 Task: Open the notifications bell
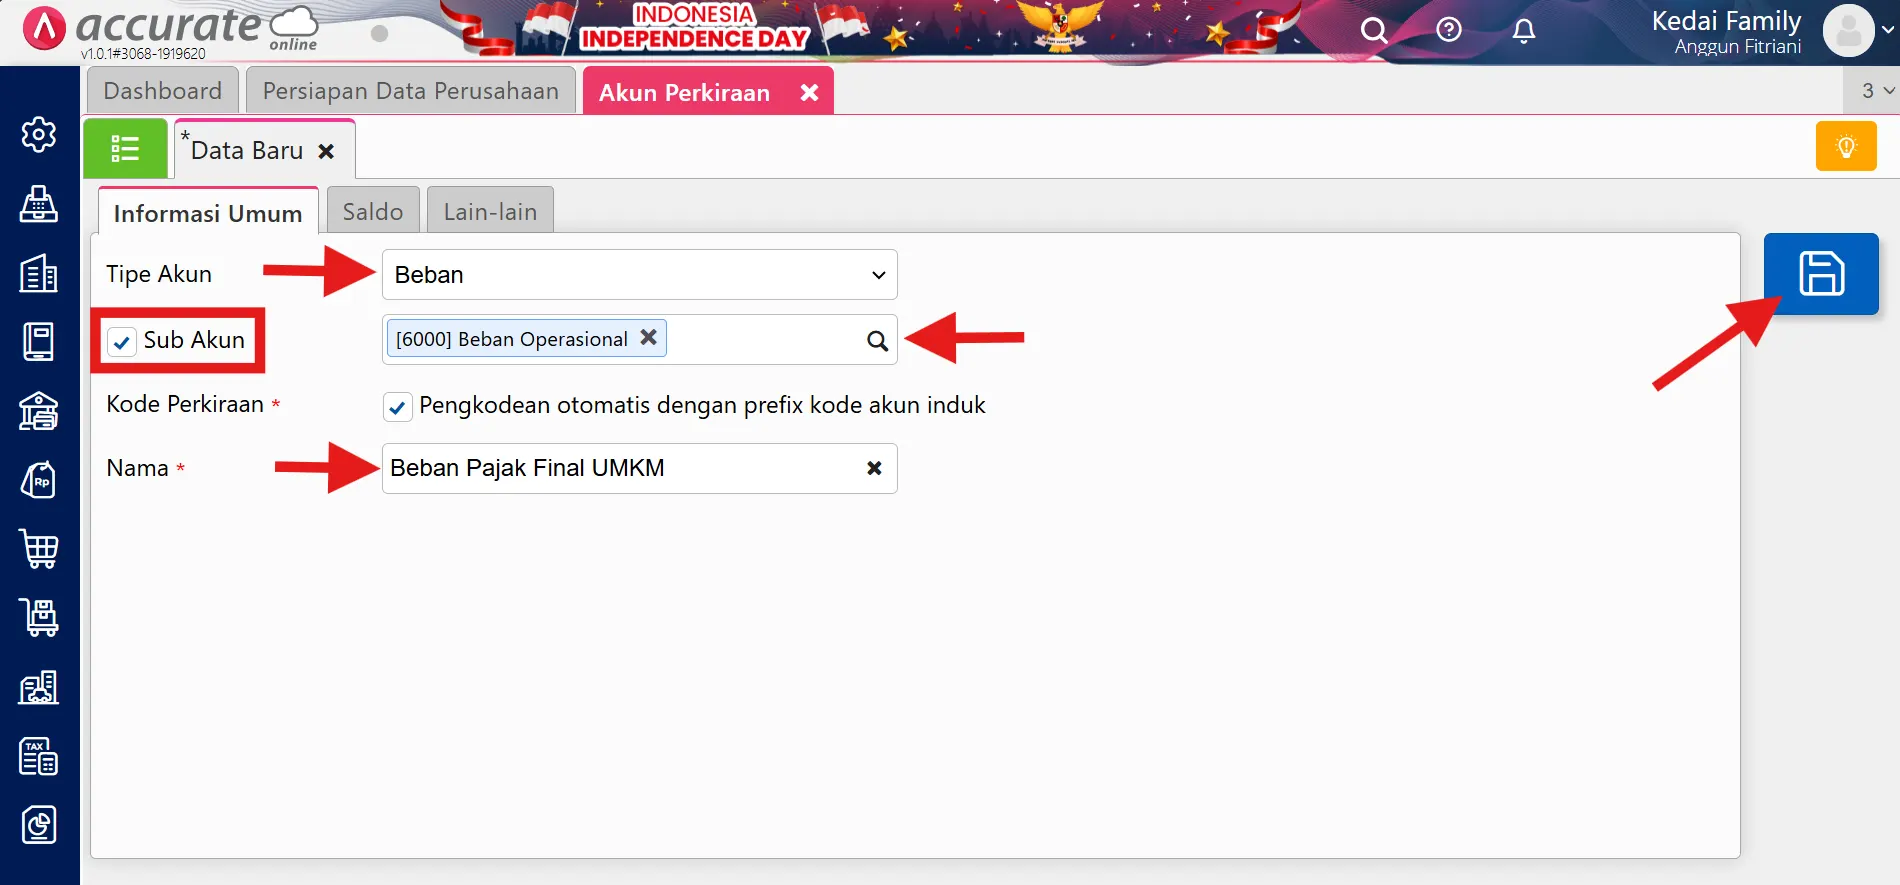[1524, 31]
